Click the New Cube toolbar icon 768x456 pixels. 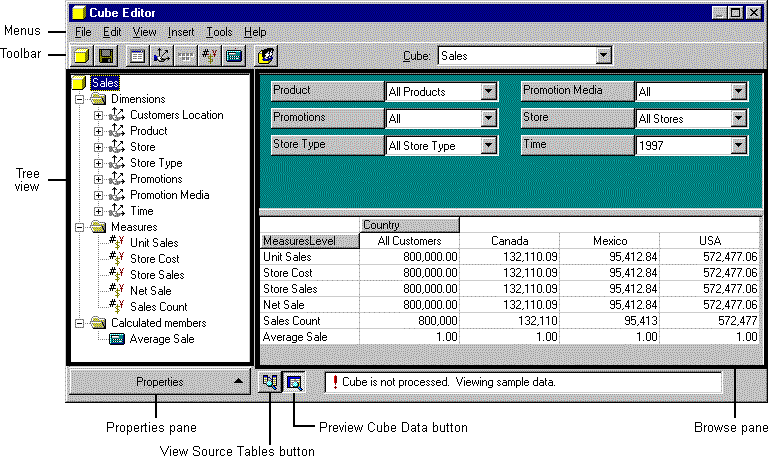(x=81, y=57)
